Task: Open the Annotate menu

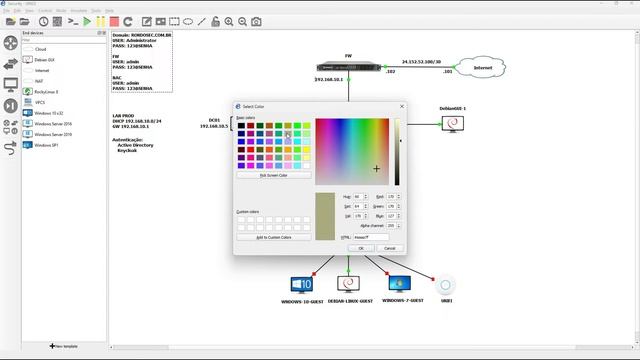Action: [x=79, y=11]
